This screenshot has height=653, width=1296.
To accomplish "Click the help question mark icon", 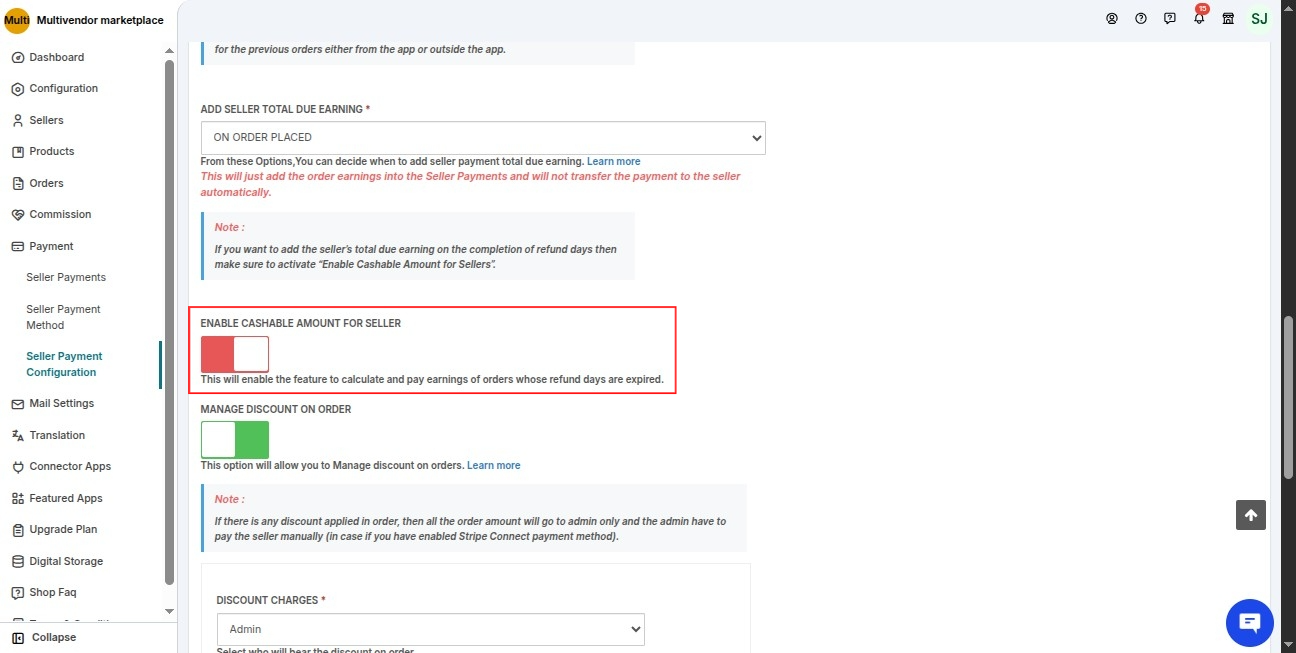I will pyautogui.click(x=1141, y=18).
